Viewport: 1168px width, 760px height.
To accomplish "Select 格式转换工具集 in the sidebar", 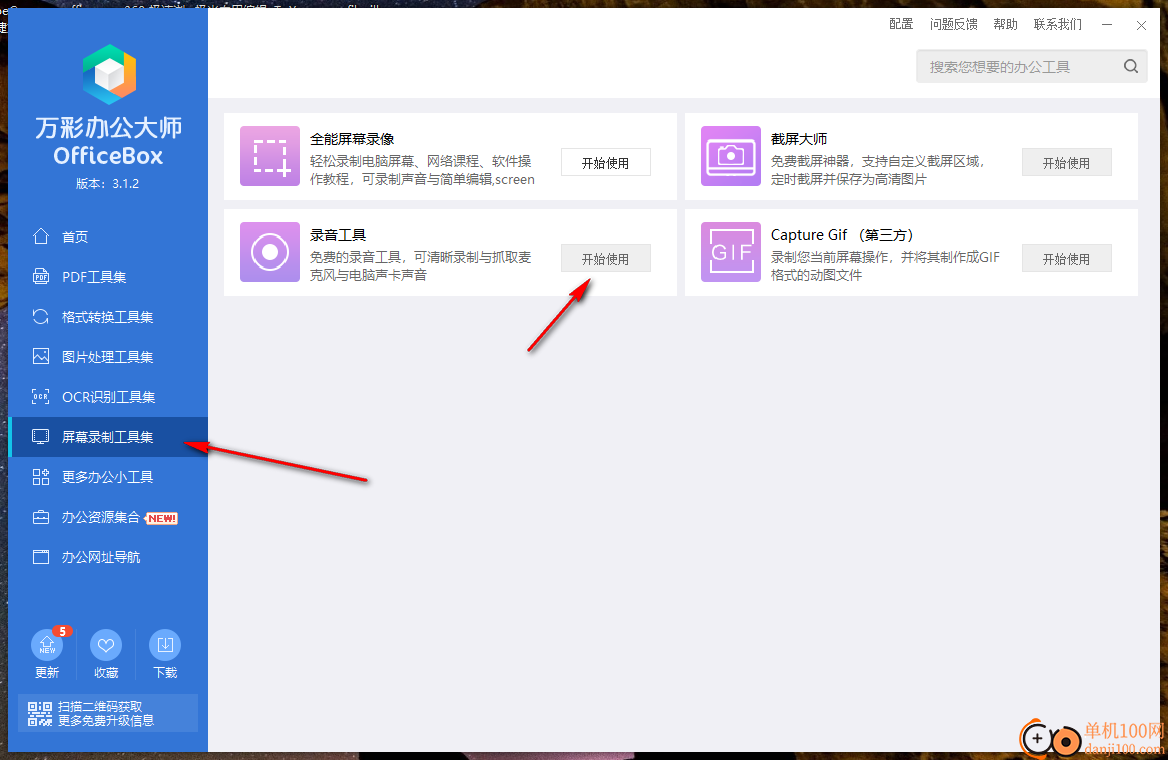I will pyautogui.click(x=108, y=317).
